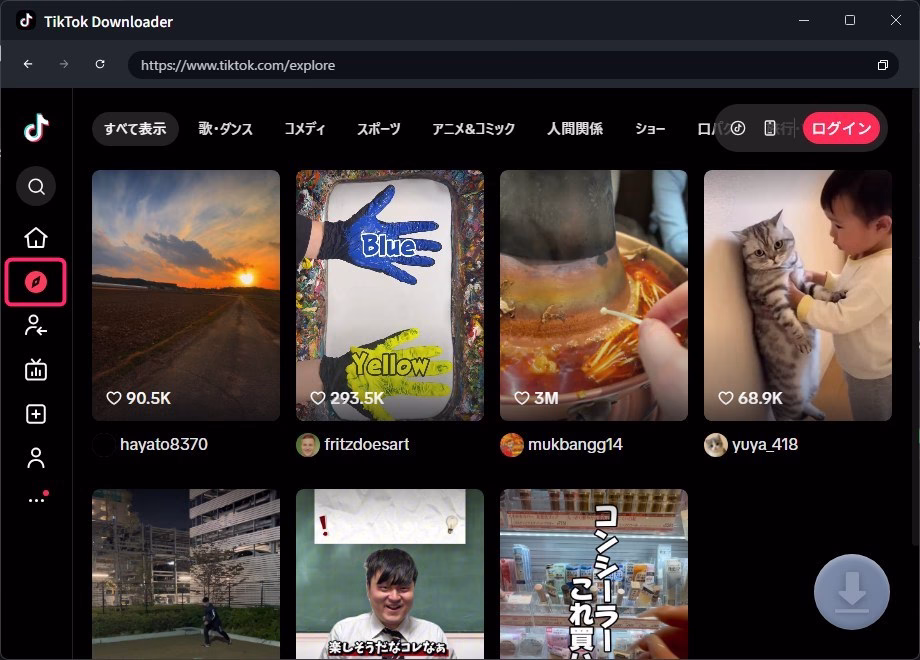The width and height of the screenshot is (920, 660).
Task: Switch to the 歌・ダンス category tab
Action: click(225, 129)
